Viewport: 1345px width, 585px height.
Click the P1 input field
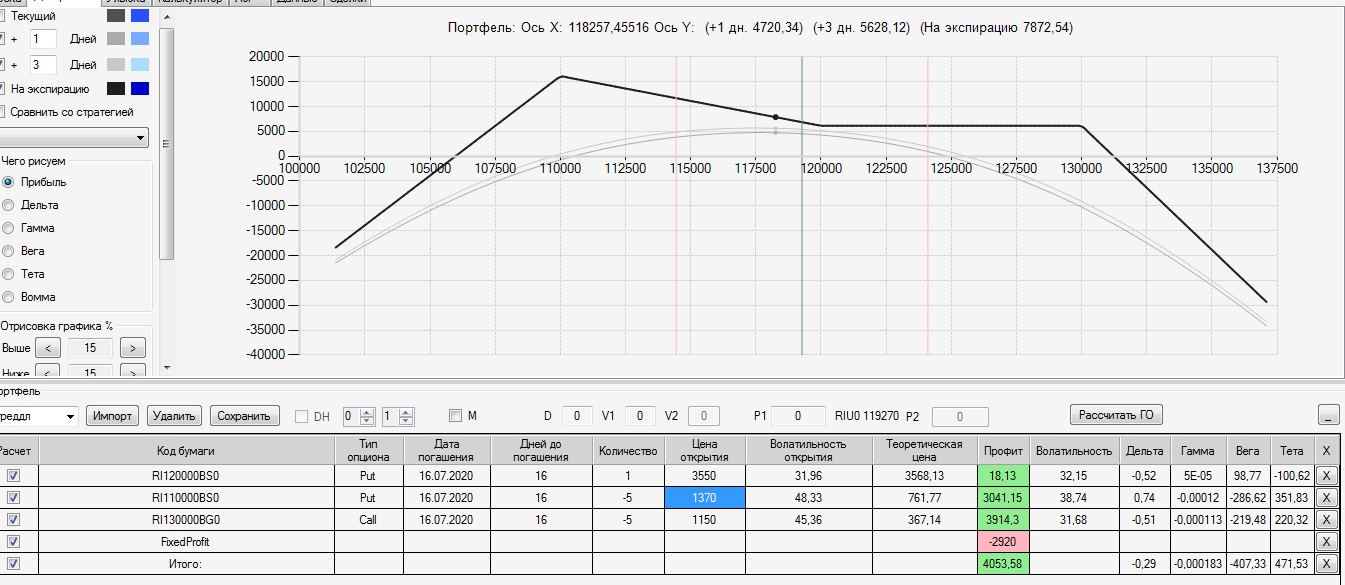(x=797, y=416)
